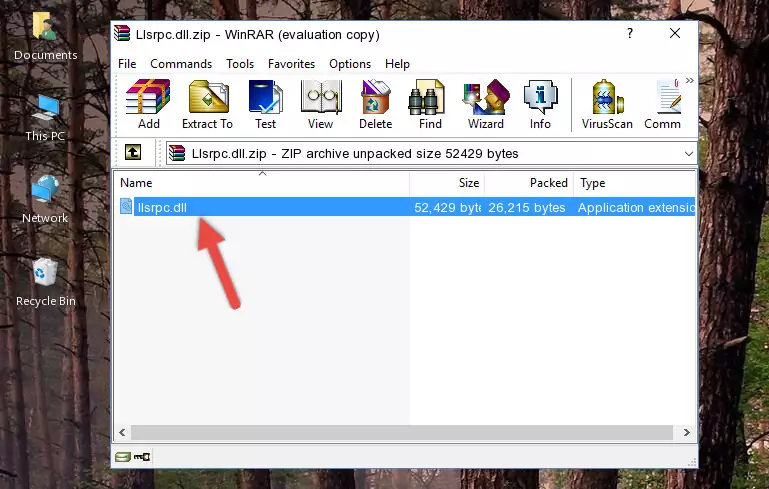Click the llsrpc.dll file icon
The width and height of the screenshot is (769, 489).
(126, 206)
